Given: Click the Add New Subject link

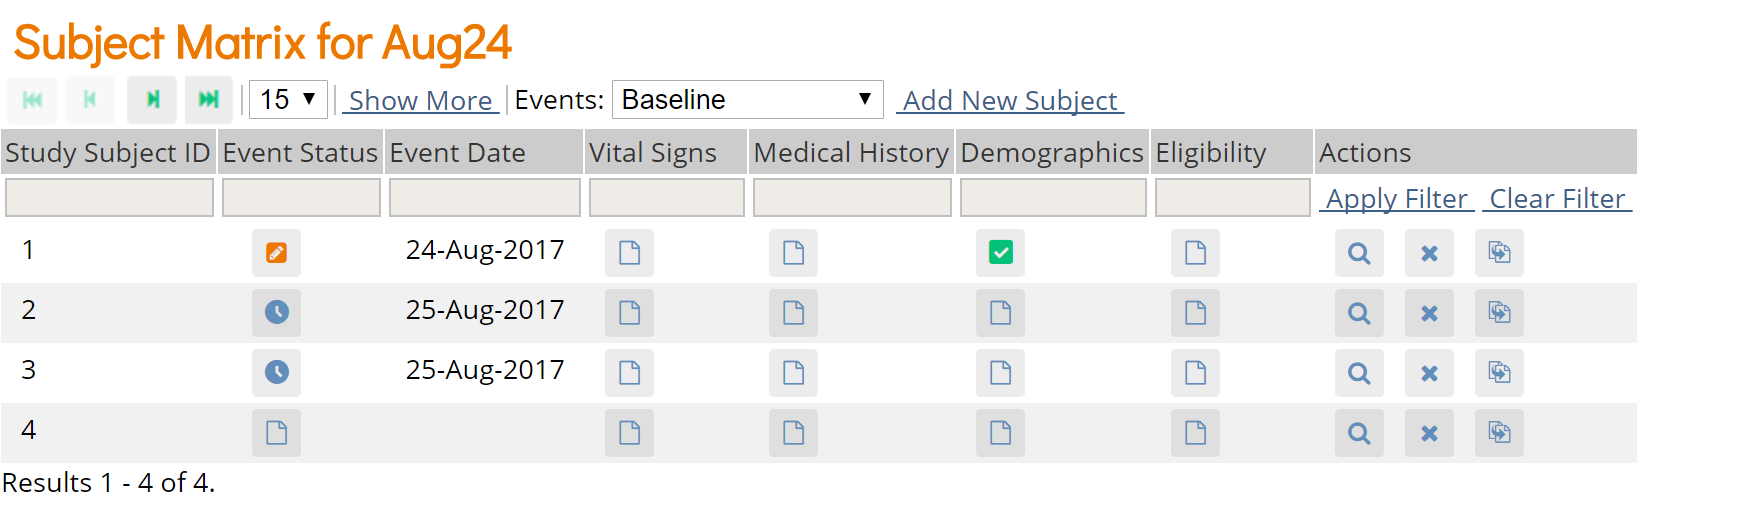Looking at the screenshot, I should 1010,101.
